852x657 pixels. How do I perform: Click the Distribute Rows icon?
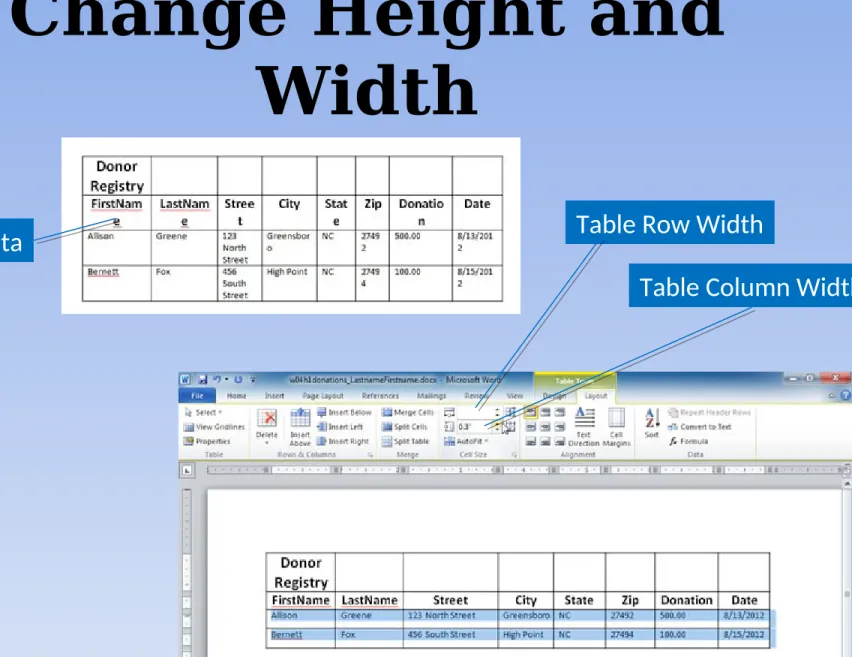511,412
